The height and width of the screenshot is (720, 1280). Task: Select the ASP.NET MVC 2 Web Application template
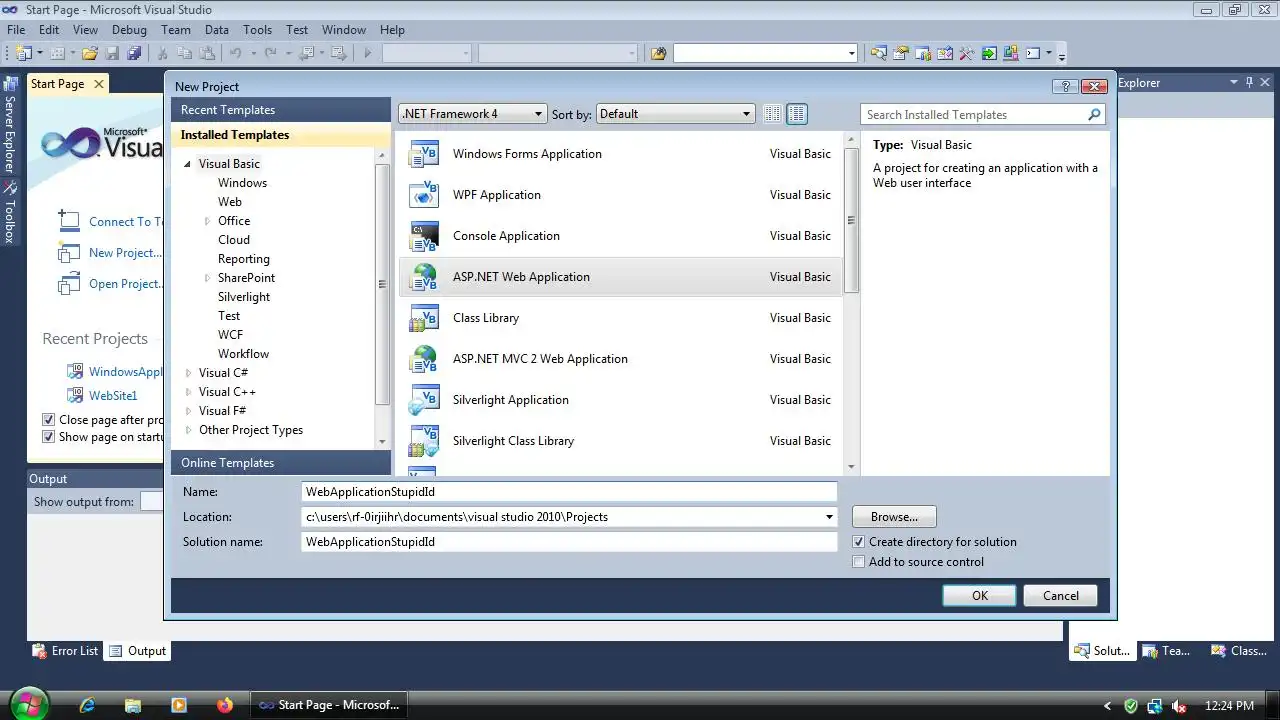pos(620,359)
